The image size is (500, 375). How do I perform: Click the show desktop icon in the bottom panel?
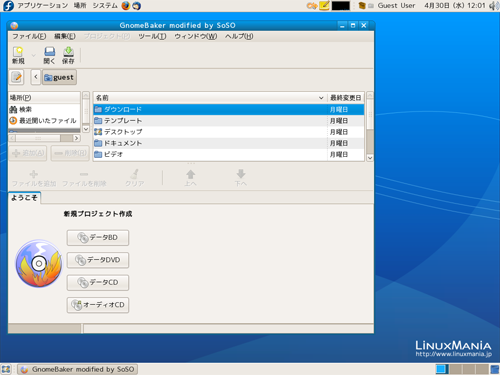(6, 369)
